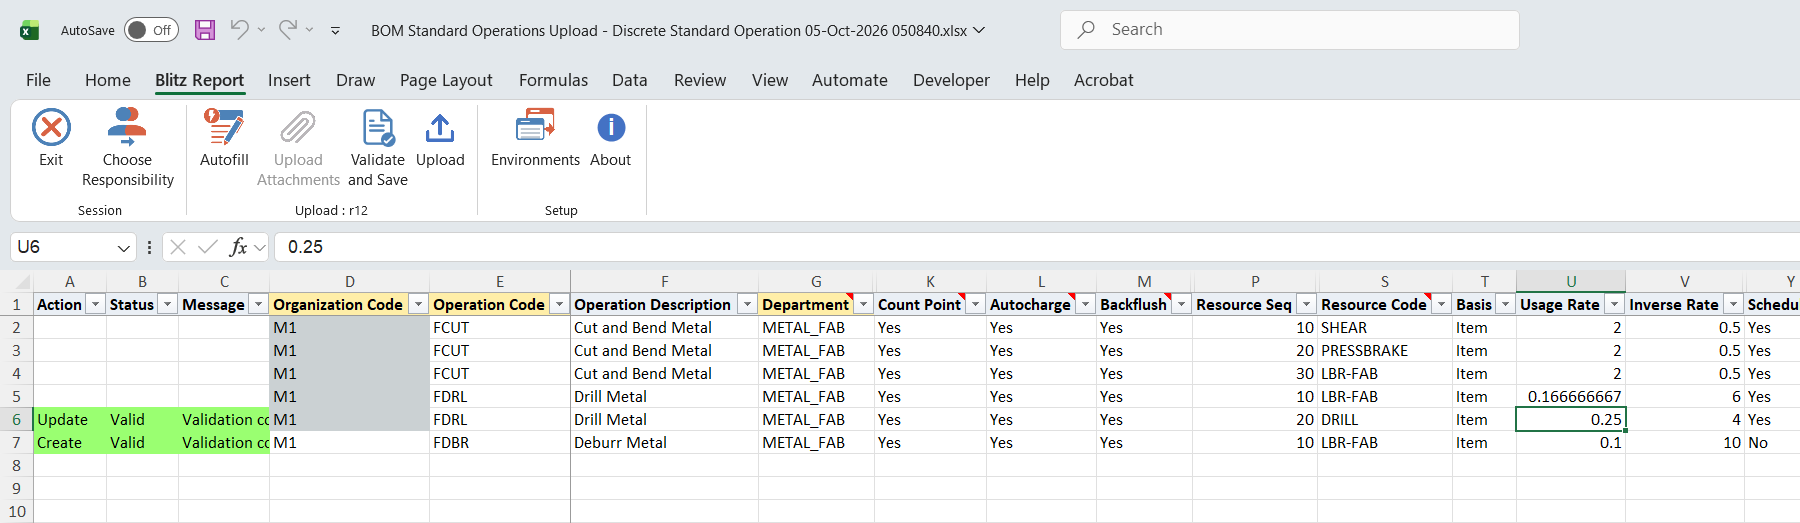Open Choose Responsibility
The width and height of the screenshot is (1800, 523).
tap(127, 147)
